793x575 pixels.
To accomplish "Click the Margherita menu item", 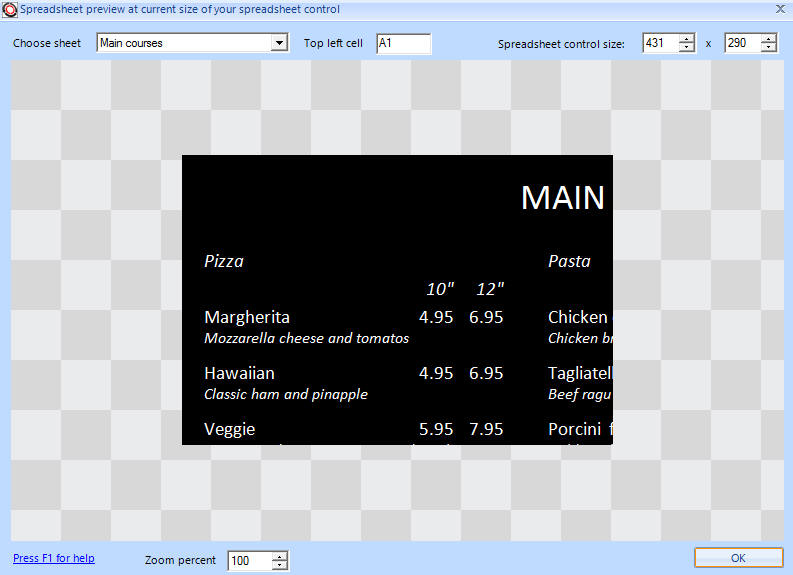I will coord(247,317).
